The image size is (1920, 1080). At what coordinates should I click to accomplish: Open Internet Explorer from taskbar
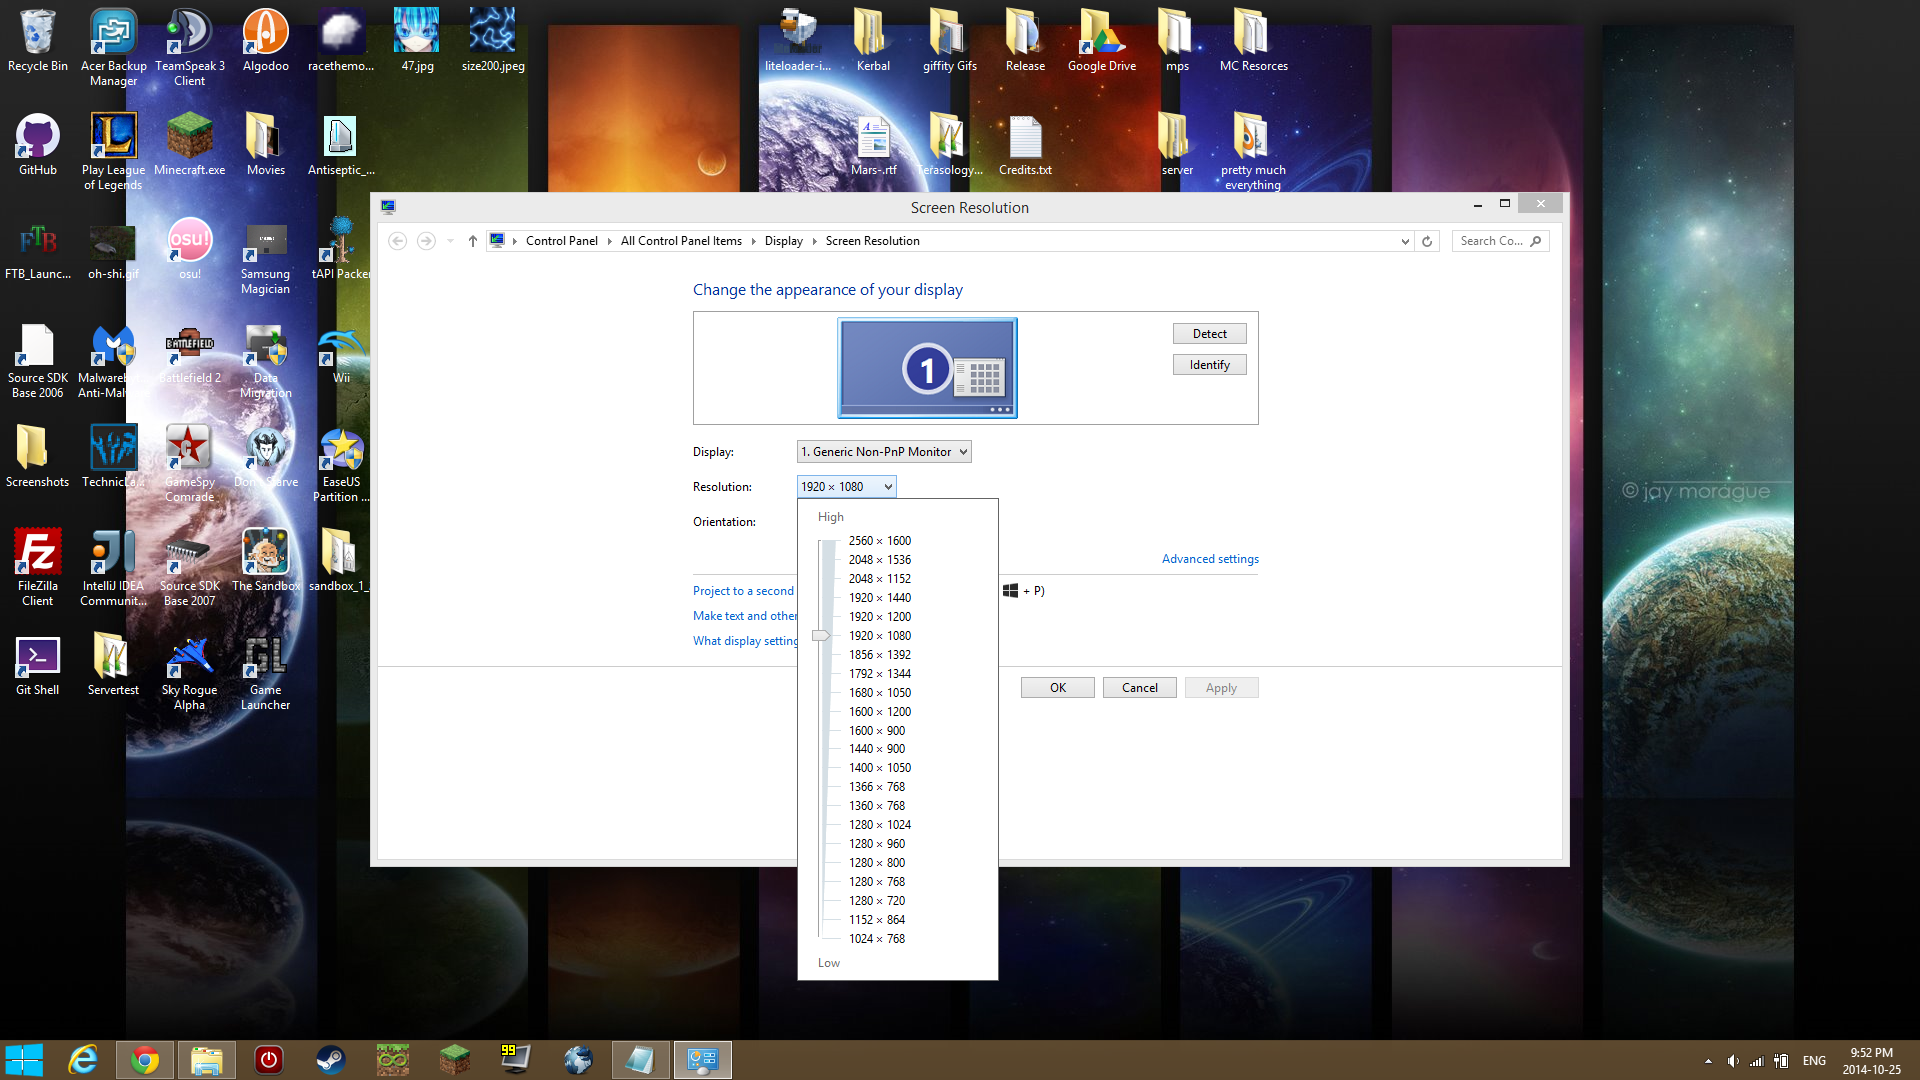coord(83,1059)
